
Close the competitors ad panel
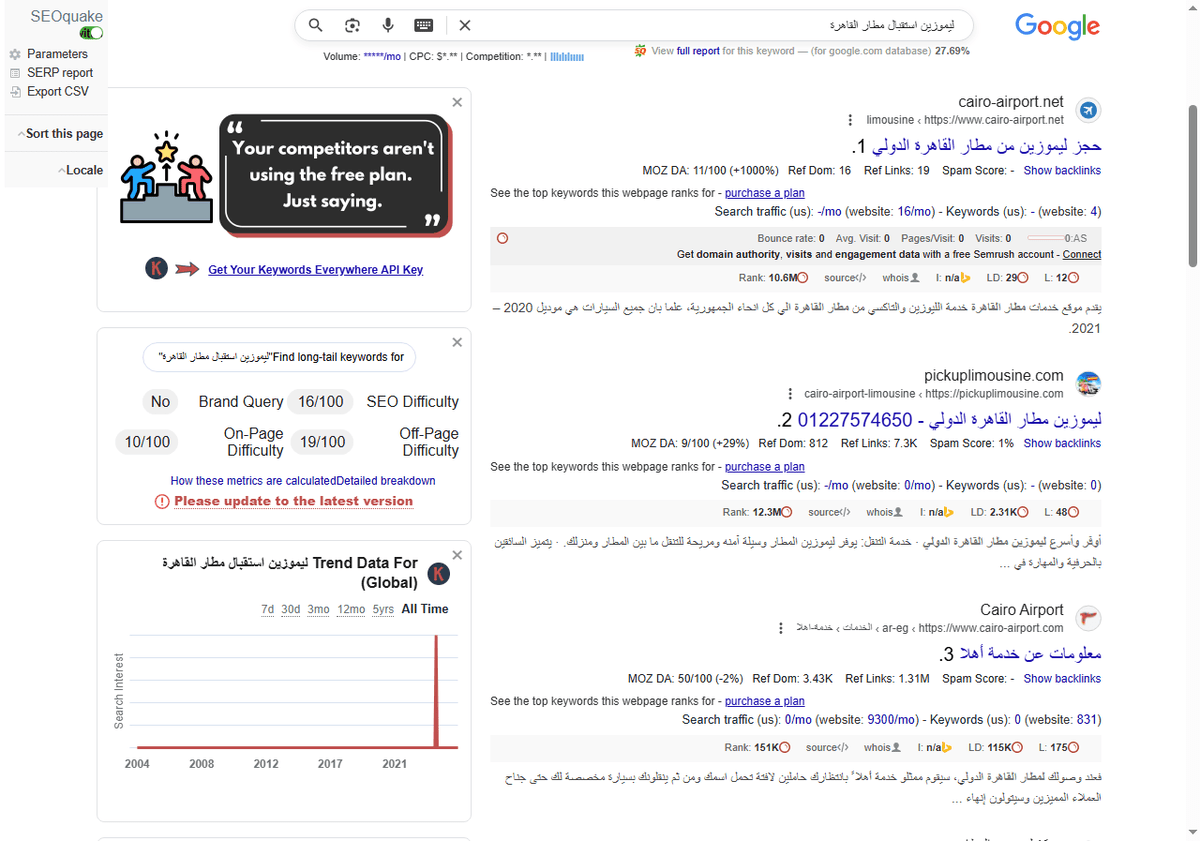click(457, 102)
